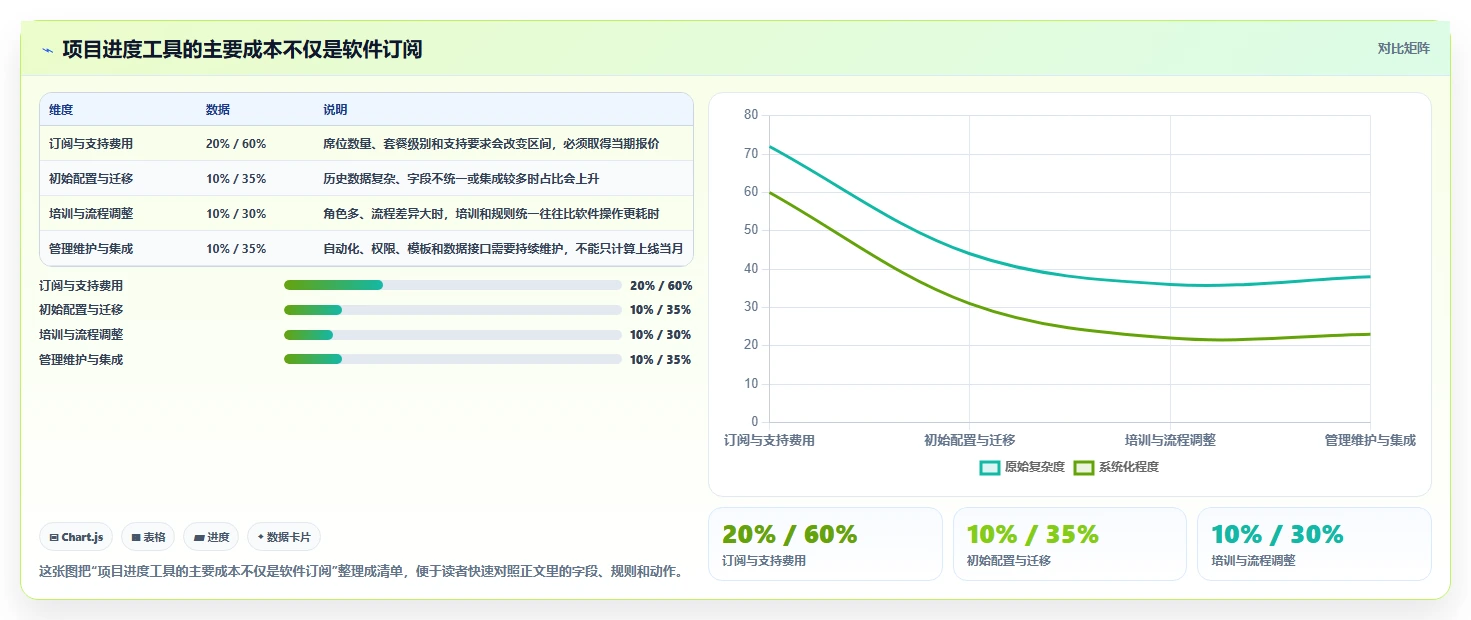
Task: Click progress value 20% / 60% beside bar
Action: coord(661,285)
